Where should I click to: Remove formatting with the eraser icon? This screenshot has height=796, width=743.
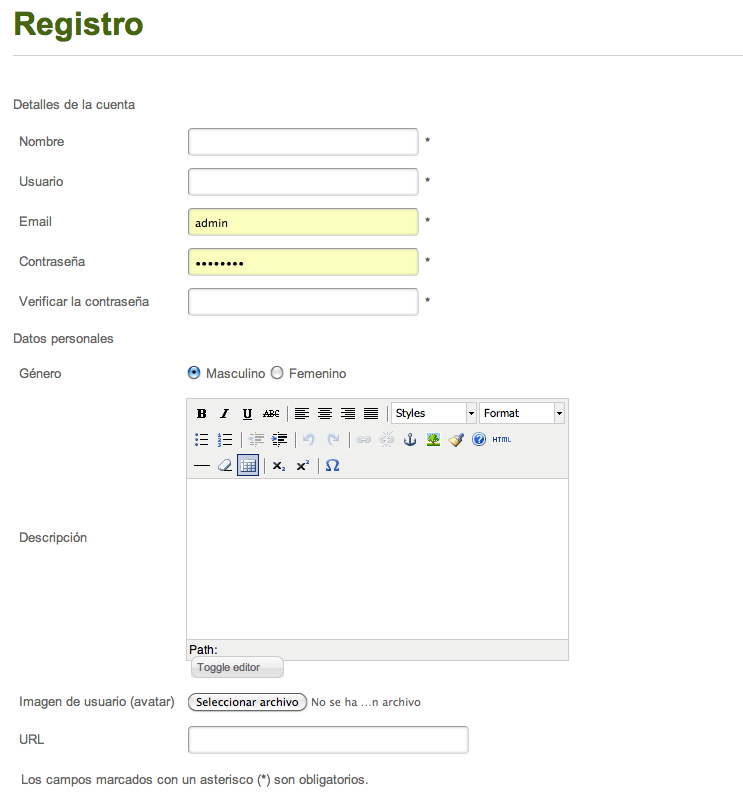click(x=224, y=466)
